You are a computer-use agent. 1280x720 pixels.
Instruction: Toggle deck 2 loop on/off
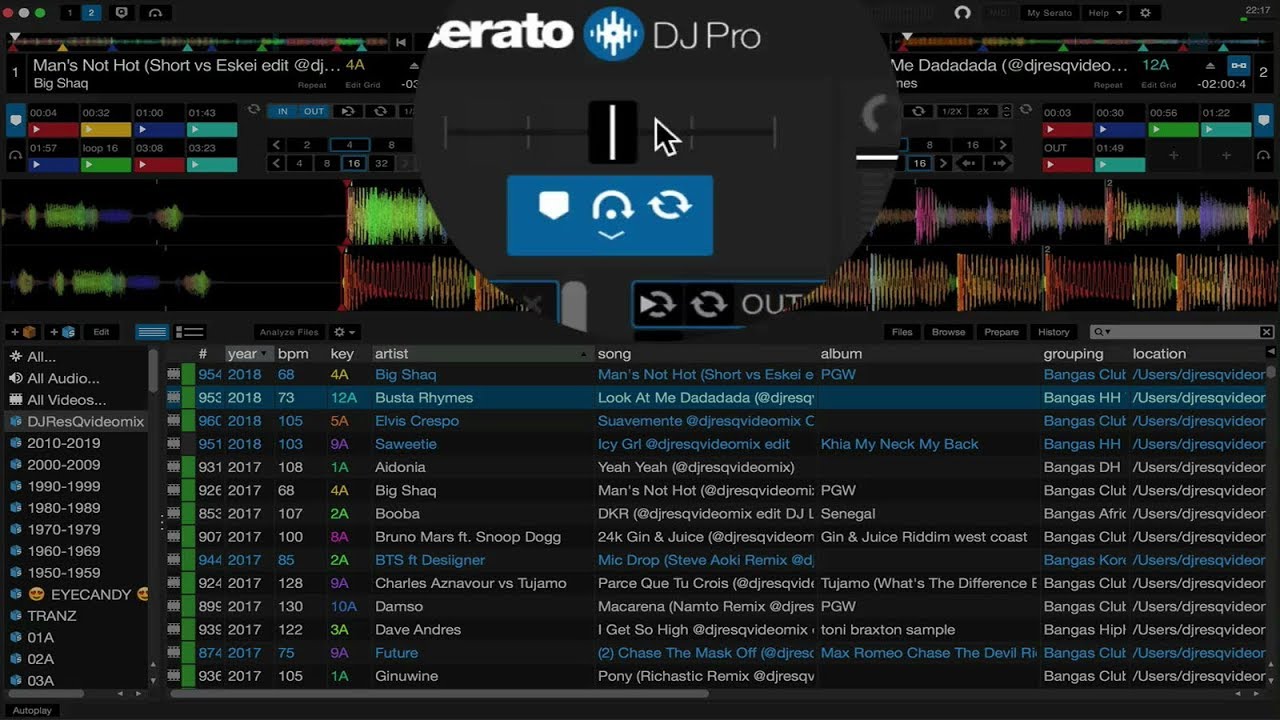point(918,111)
